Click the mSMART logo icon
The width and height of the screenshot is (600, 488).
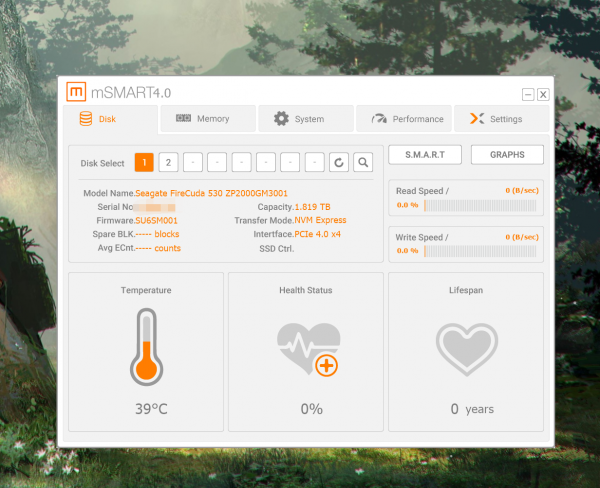click(x=76, y=91)
